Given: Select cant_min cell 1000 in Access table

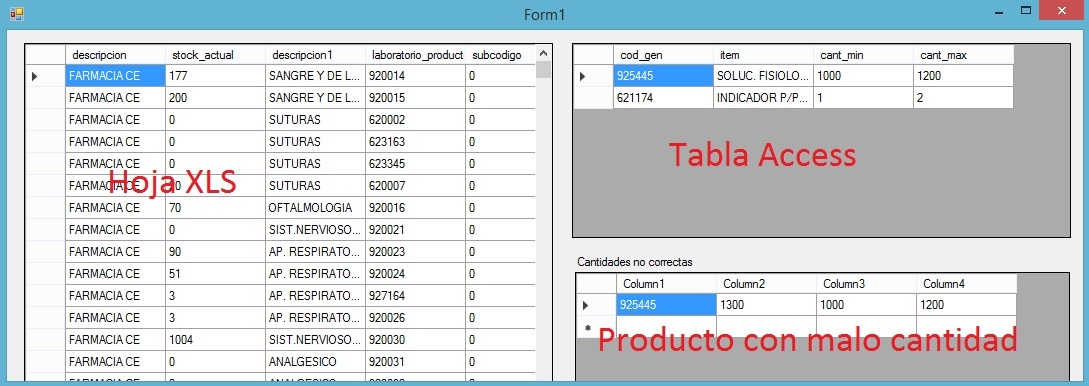Looking at the screenshot, I should pos(863,76).
